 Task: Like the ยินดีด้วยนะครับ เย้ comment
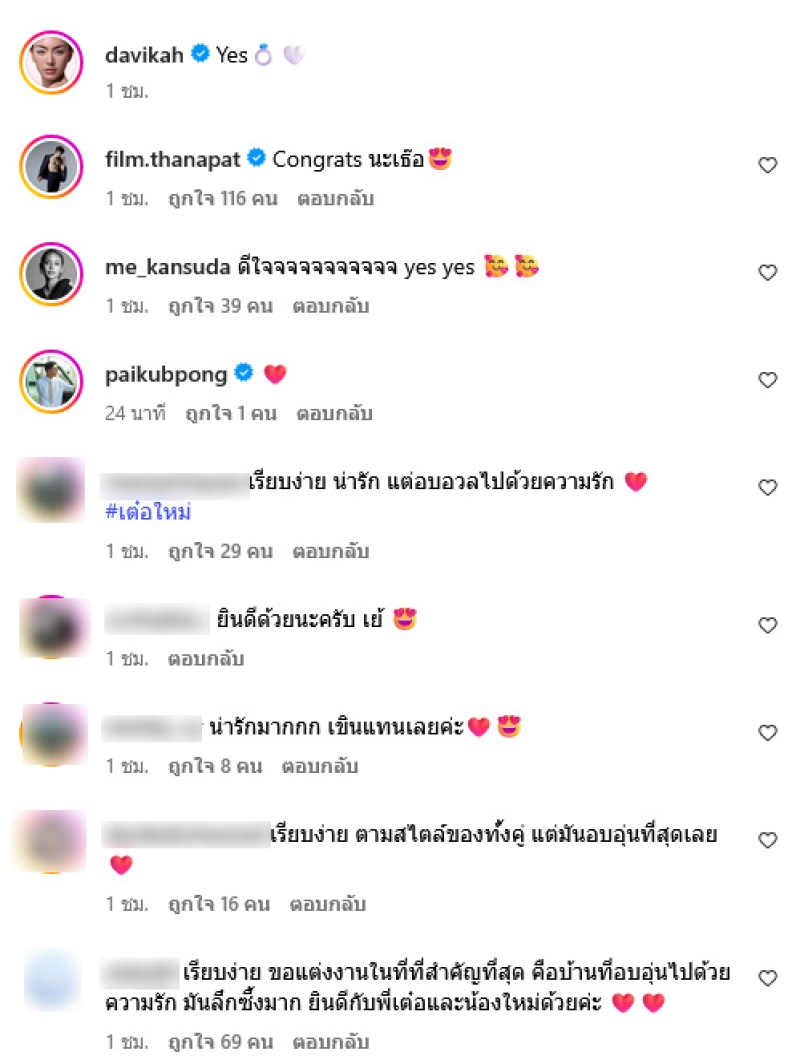click(768, 625)
